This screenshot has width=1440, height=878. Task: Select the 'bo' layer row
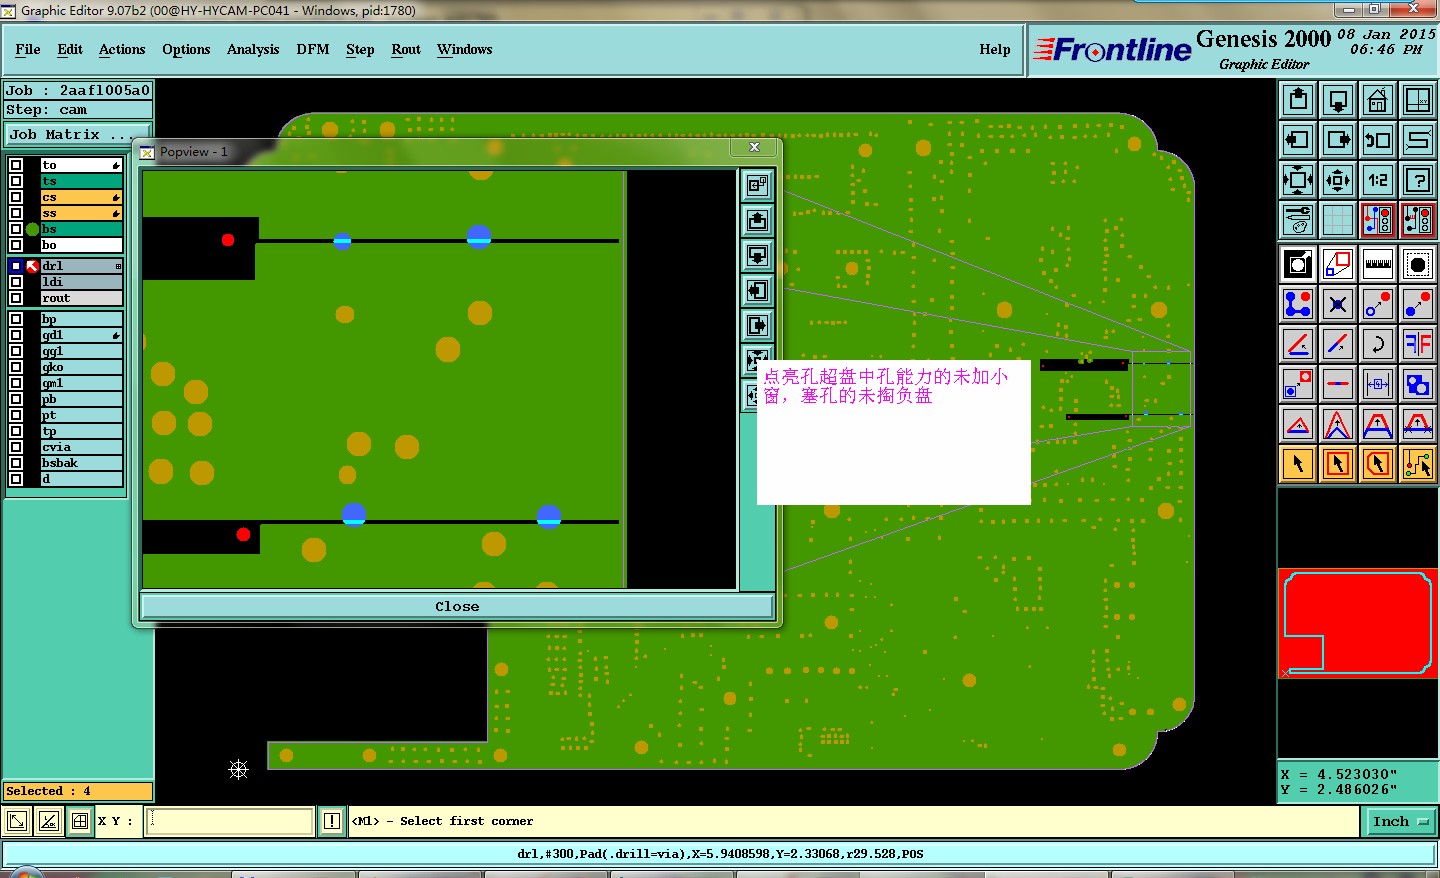coord(81,245)
